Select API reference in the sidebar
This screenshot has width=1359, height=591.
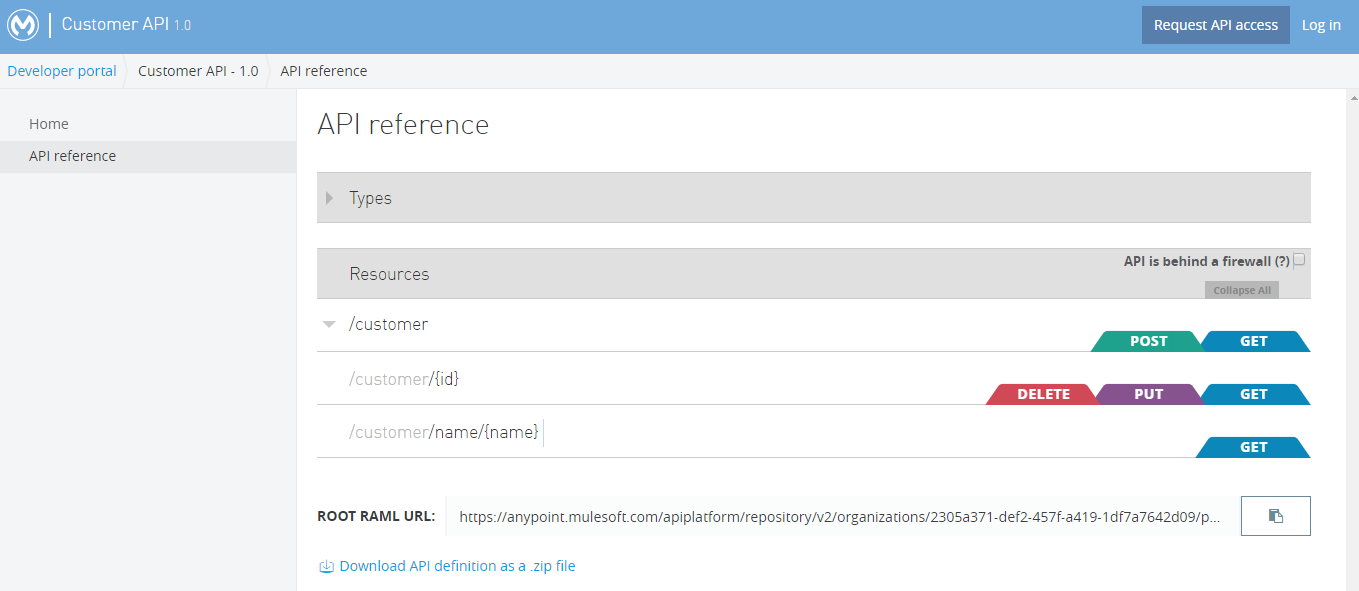73,156
